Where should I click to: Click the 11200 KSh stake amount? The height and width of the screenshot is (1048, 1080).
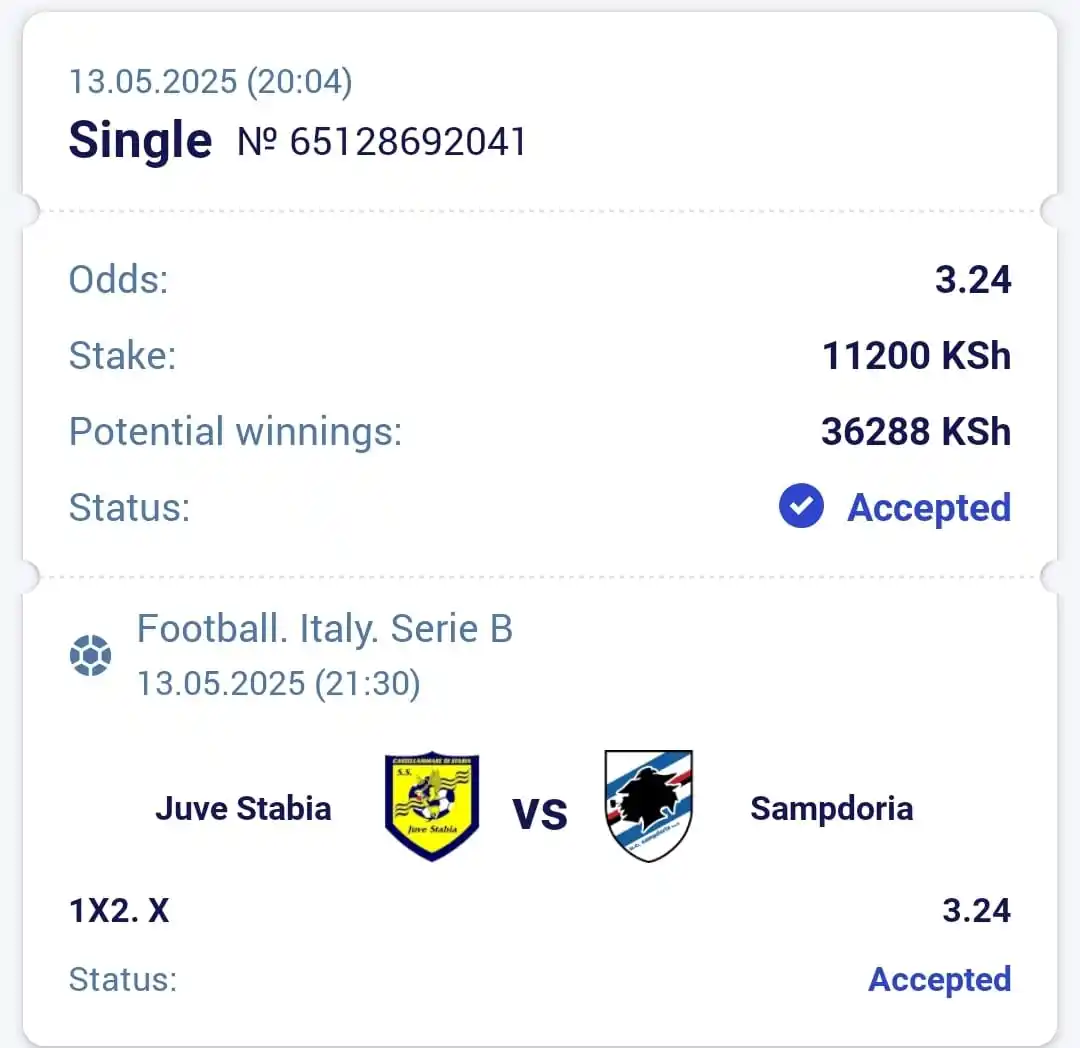tap(917, 356)
